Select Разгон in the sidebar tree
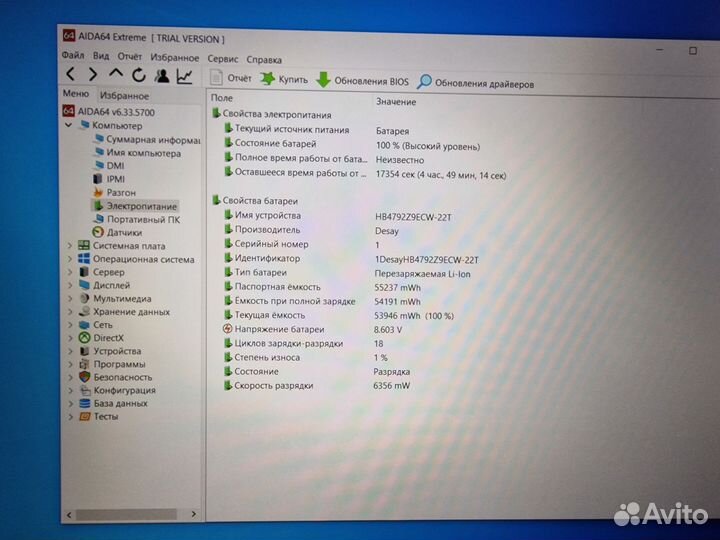The image size is (720, 540). pyautogui.click(x=121, y=192)
